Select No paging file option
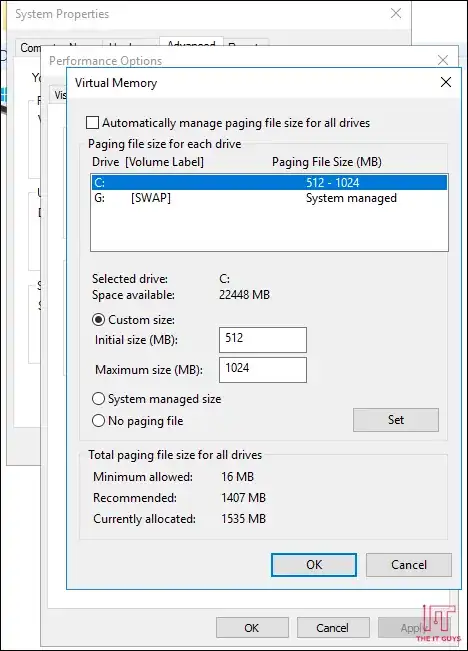Screen dimensions: 468x651 [98, 421]
